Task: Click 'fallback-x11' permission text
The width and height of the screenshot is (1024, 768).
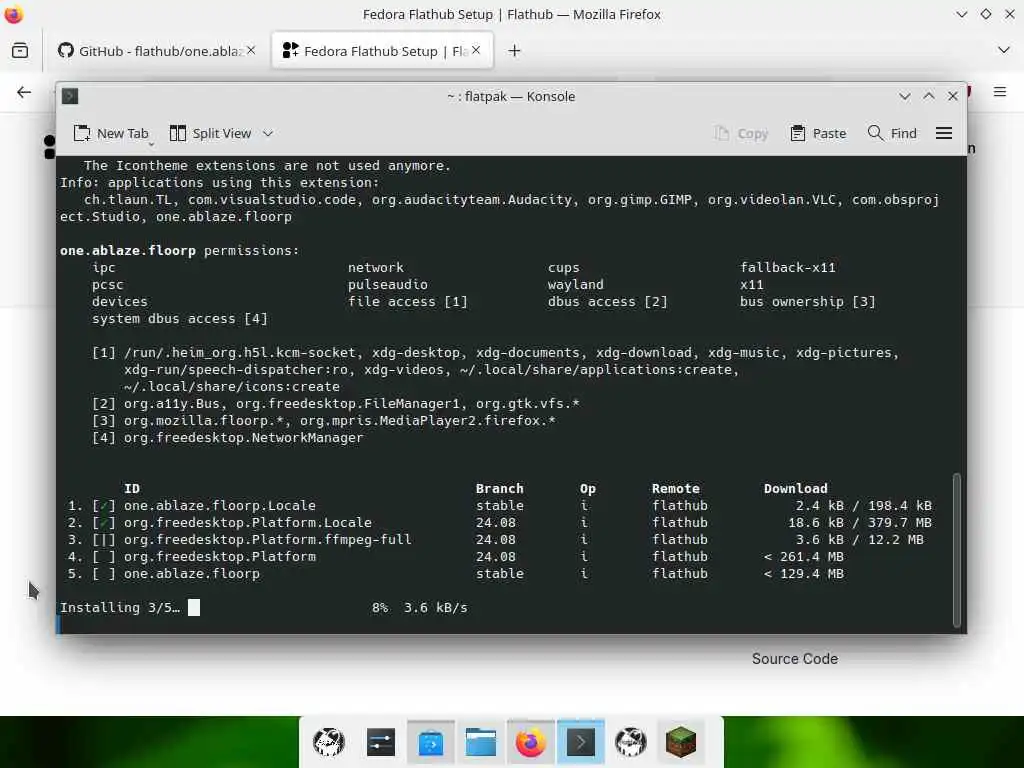Action: point(788,268)
